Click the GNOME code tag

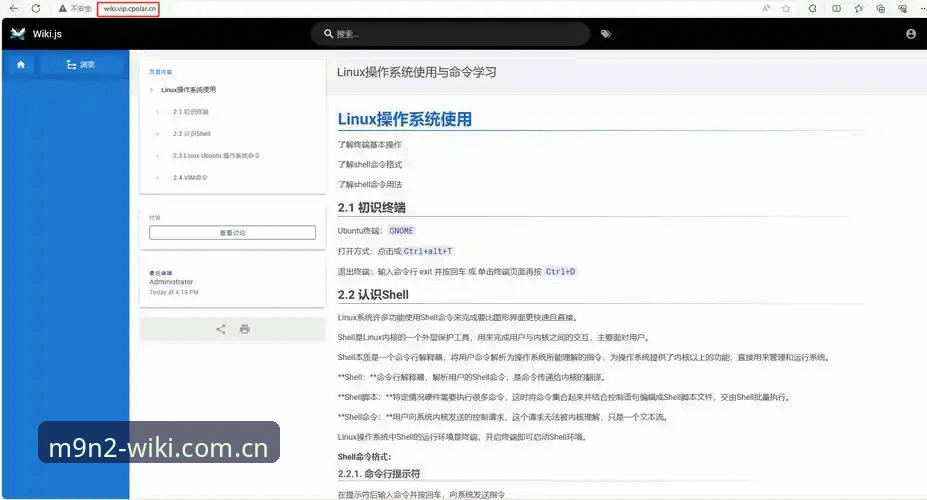401,230
